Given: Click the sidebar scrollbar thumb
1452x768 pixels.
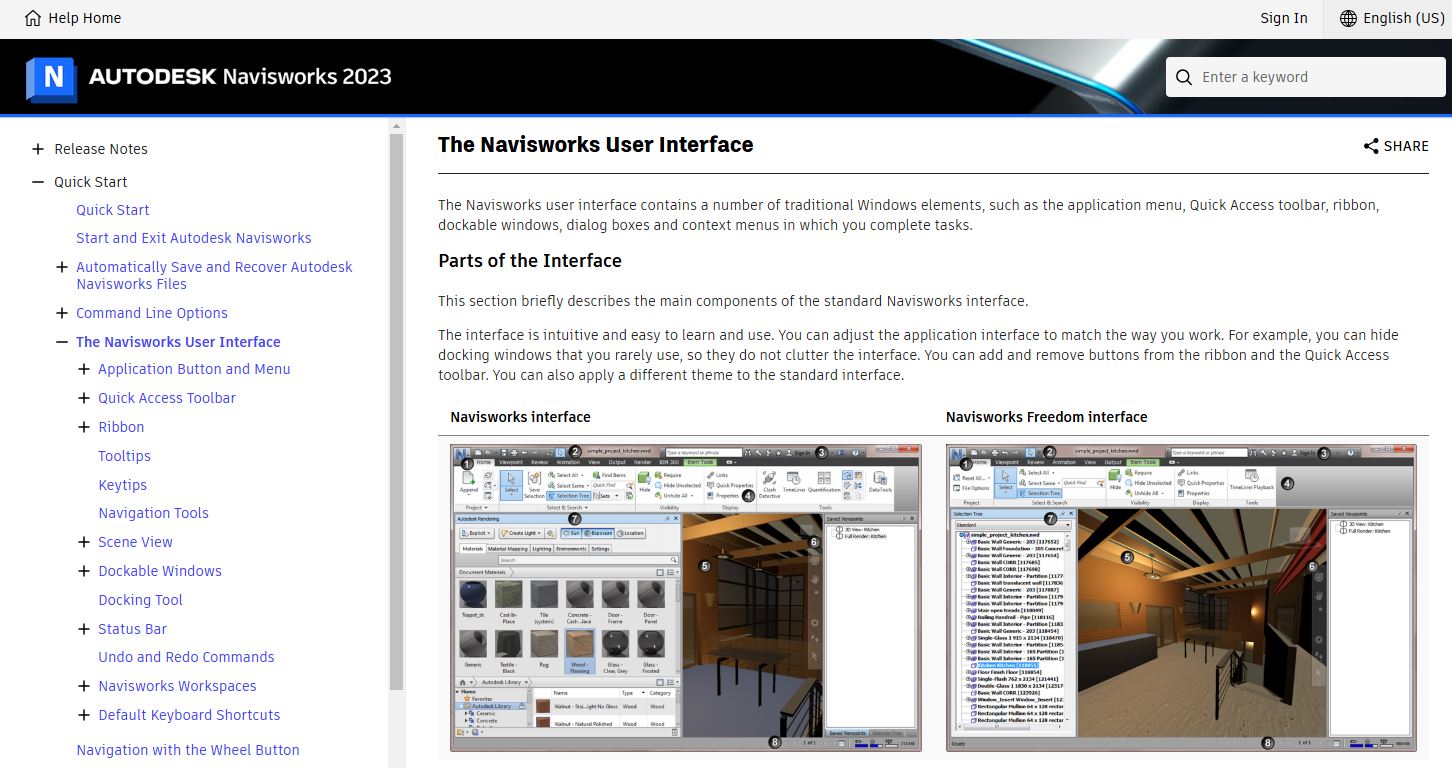Looking at the screenshot, I should (396, 411).
